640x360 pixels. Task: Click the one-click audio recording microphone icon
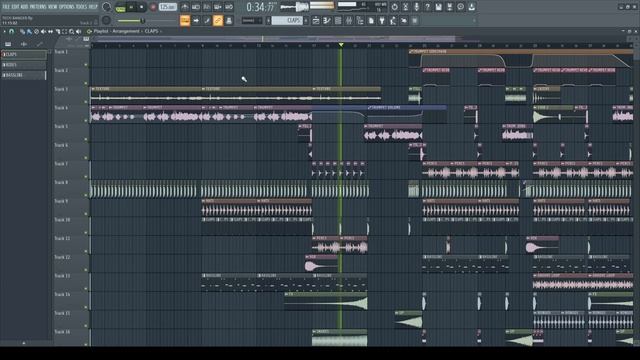tap(416, 7)
